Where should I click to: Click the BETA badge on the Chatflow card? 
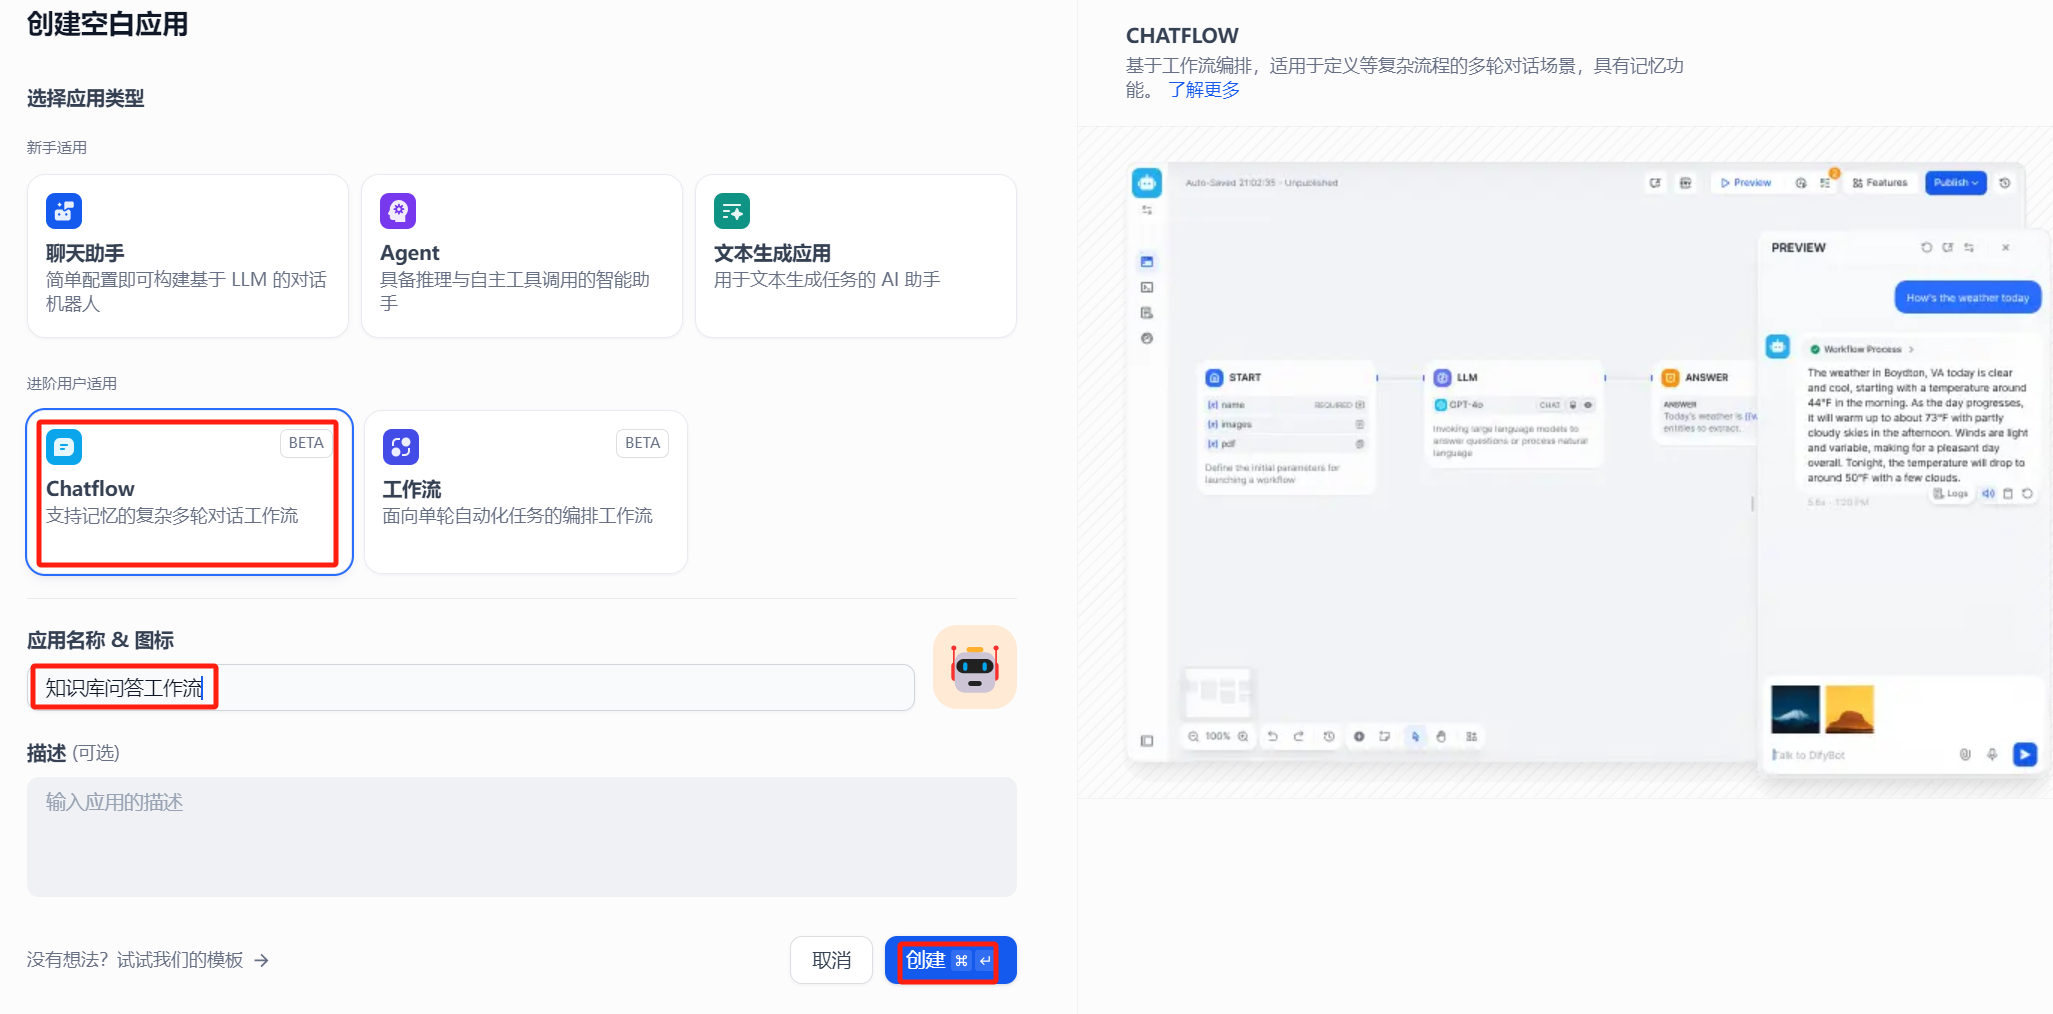click(306, 443)
